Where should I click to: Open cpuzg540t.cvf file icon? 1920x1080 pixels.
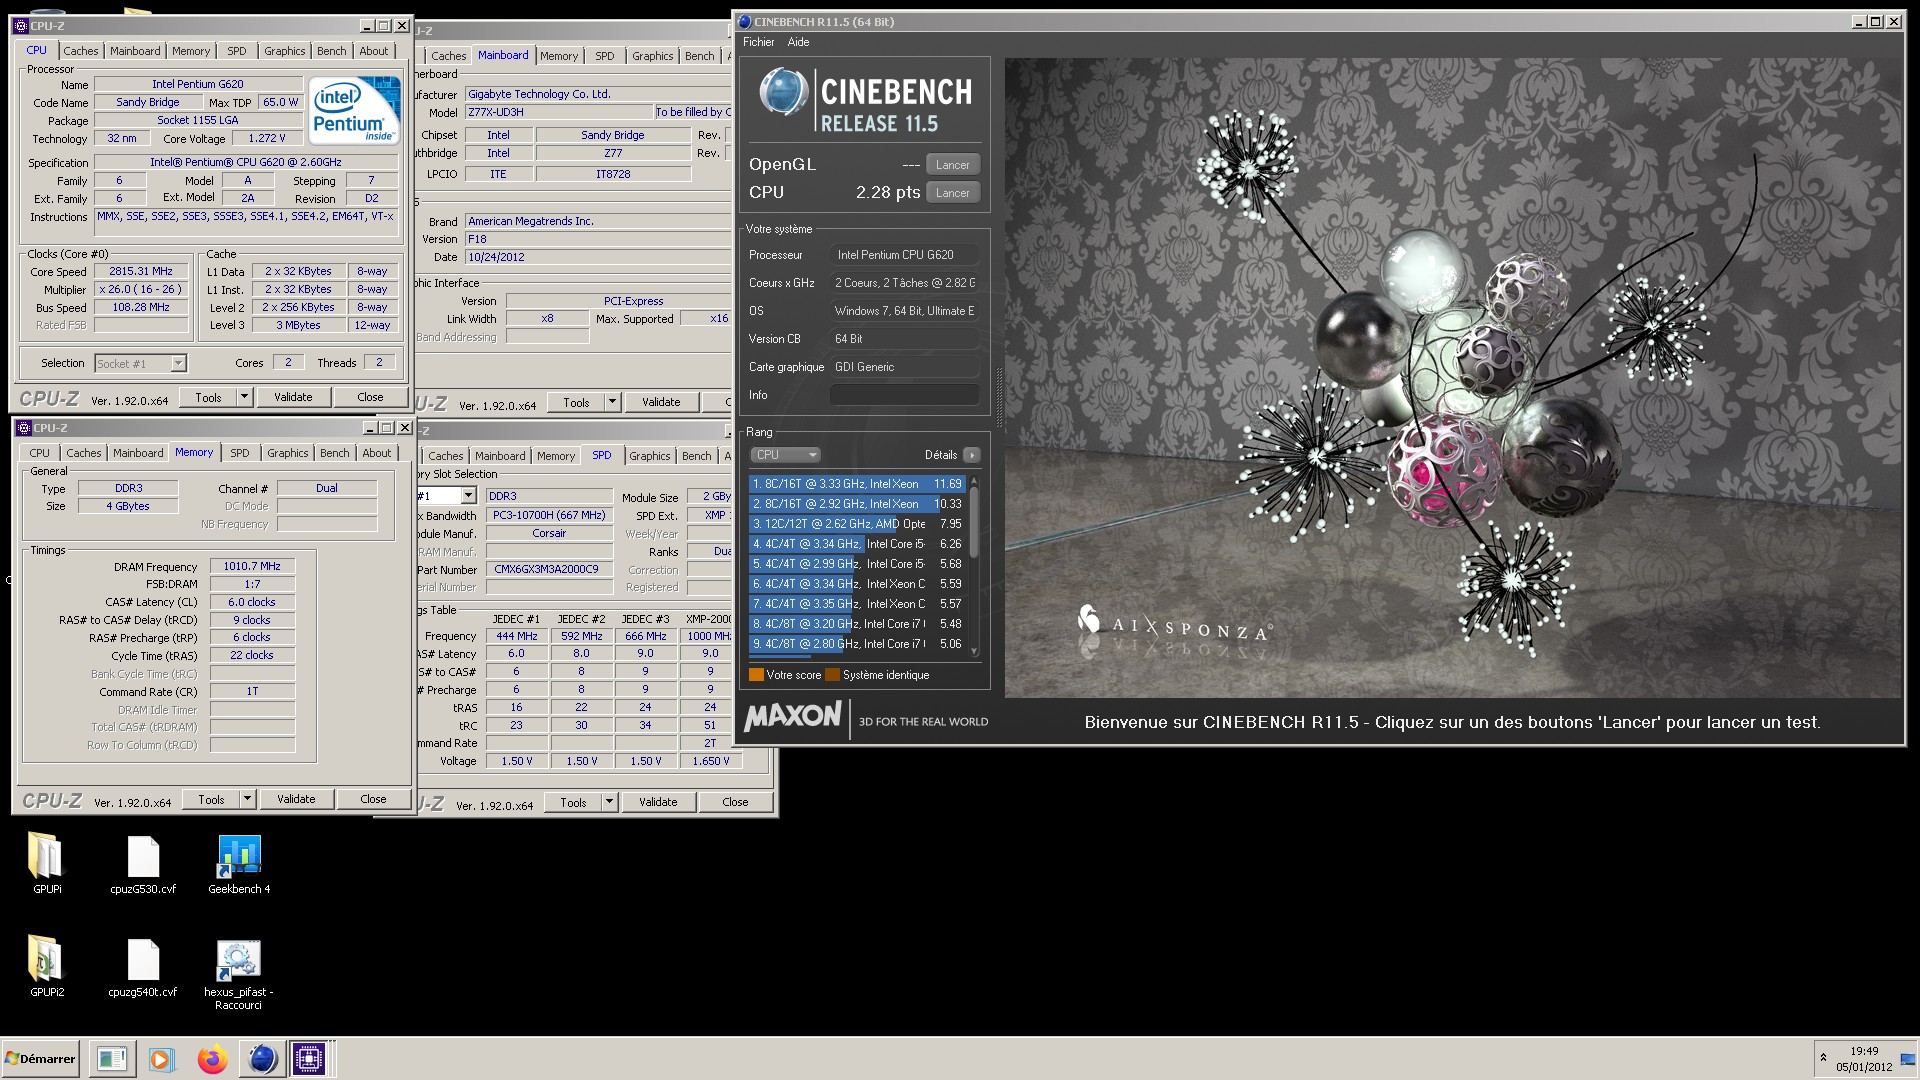pos(143,962)
